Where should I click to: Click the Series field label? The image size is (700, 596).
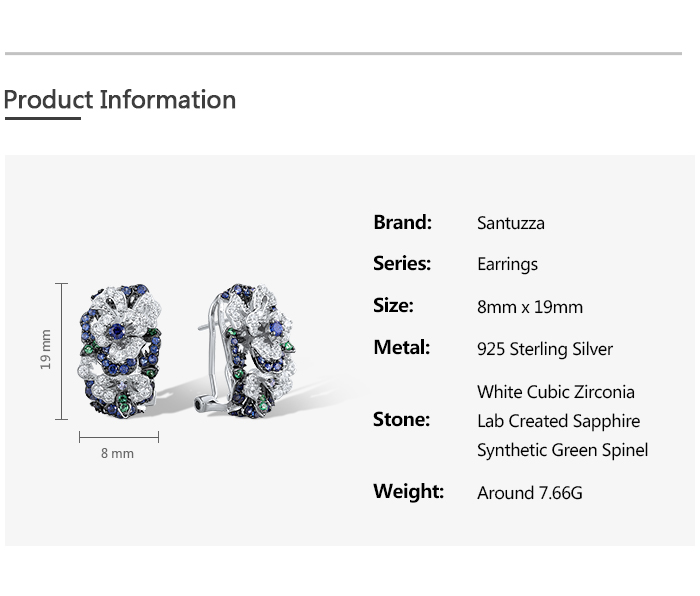402,264
